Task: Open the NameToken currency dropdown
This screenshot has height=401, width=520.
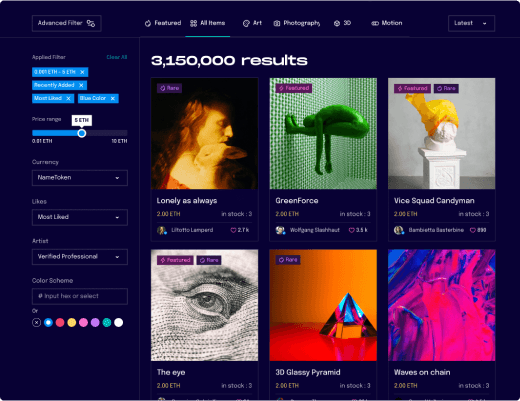Action: click(80, 178)
